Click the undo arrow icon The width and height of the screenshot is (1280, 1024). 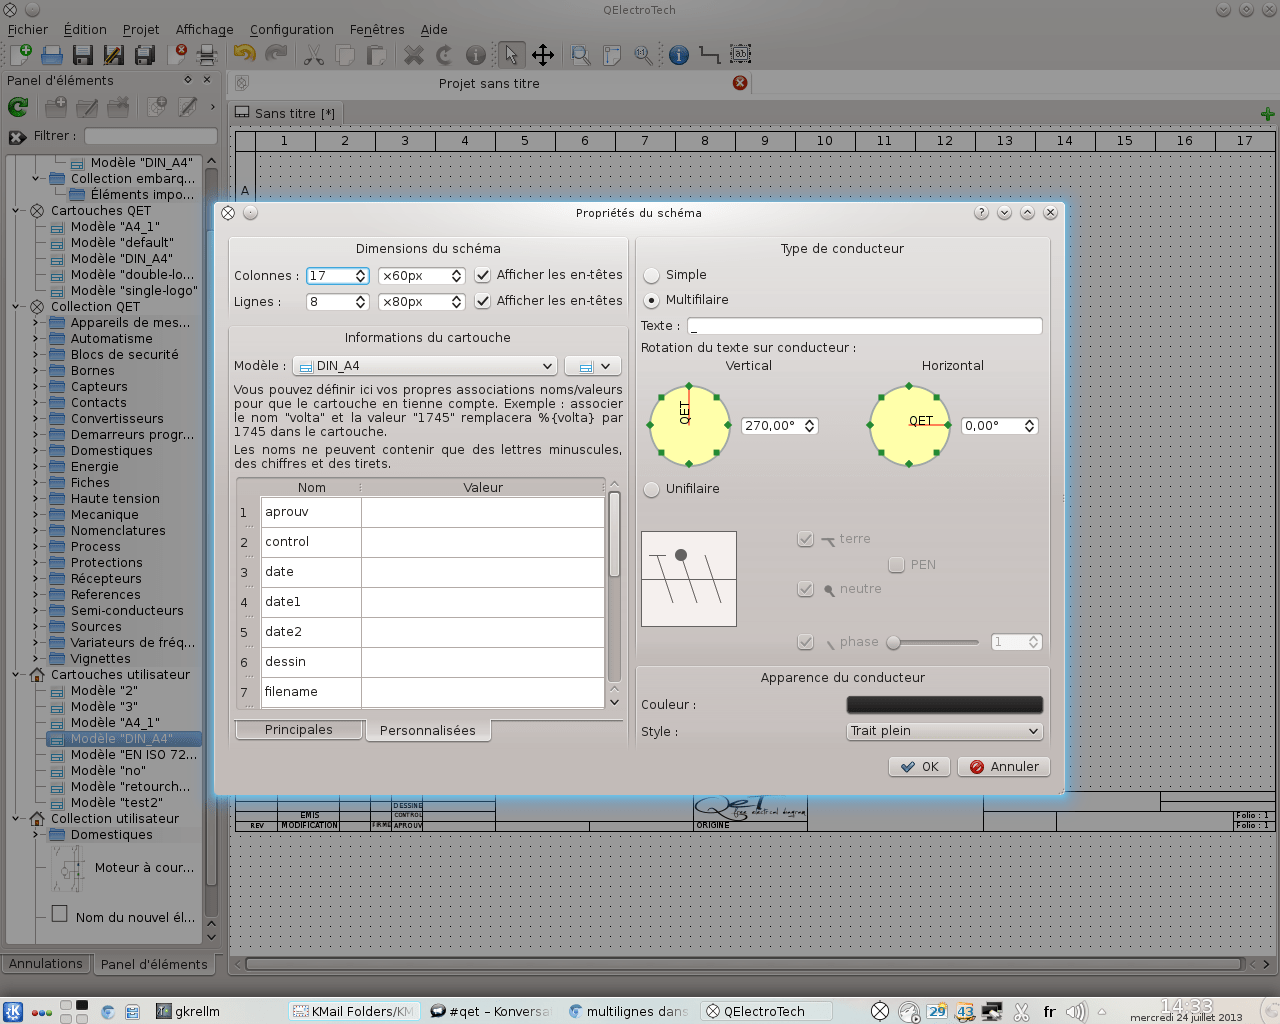pos(244,55)
